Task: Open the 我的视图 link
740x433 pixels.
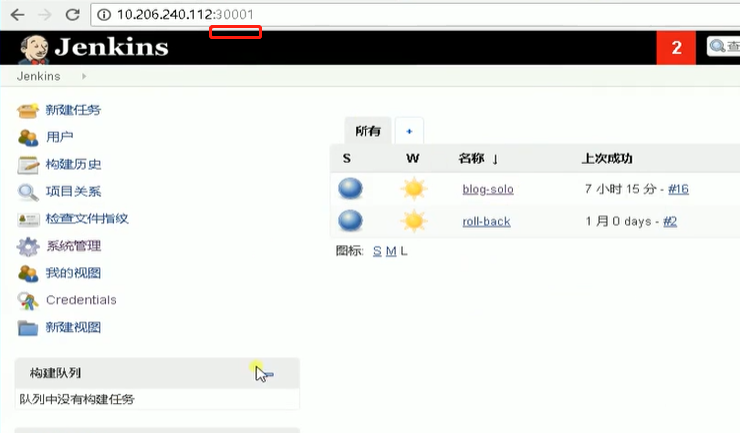Action: [x=73, y=272]
